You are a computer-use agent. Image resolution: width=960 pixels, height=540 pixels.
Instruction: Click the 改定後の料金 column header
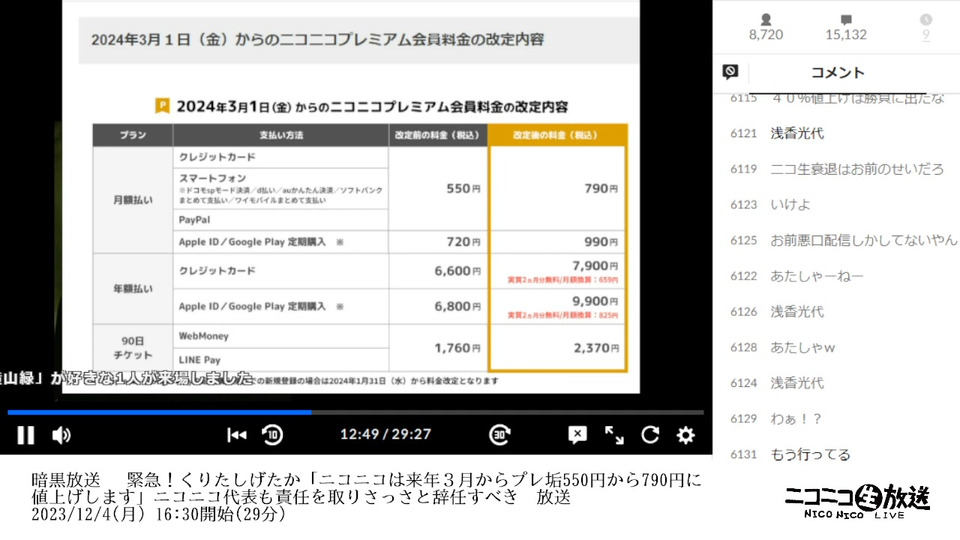pyautogui.click(x=557, y=135)
